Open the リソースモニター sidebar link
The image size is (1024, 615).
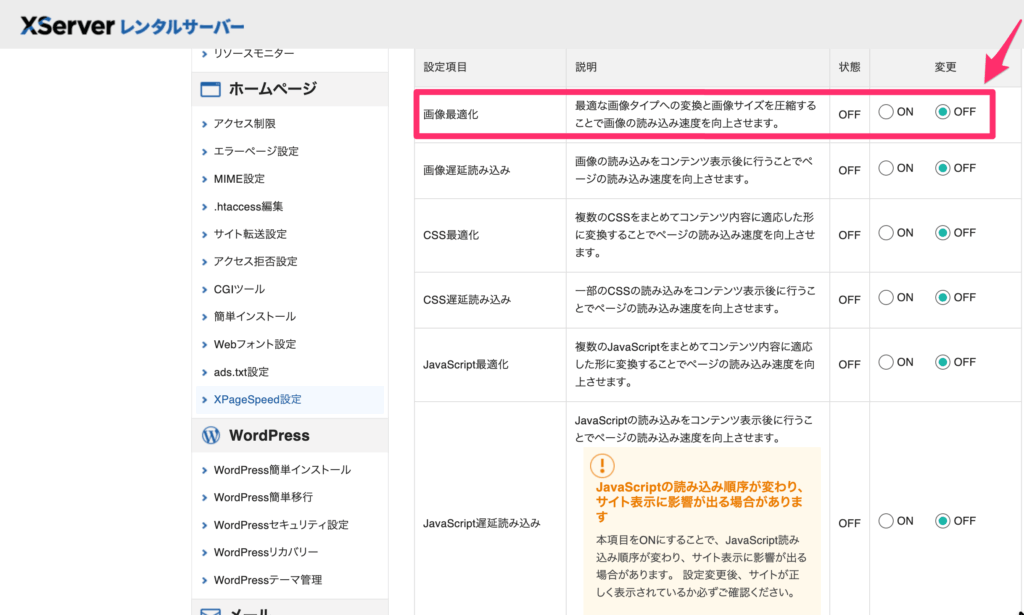(x=254, y=53)
